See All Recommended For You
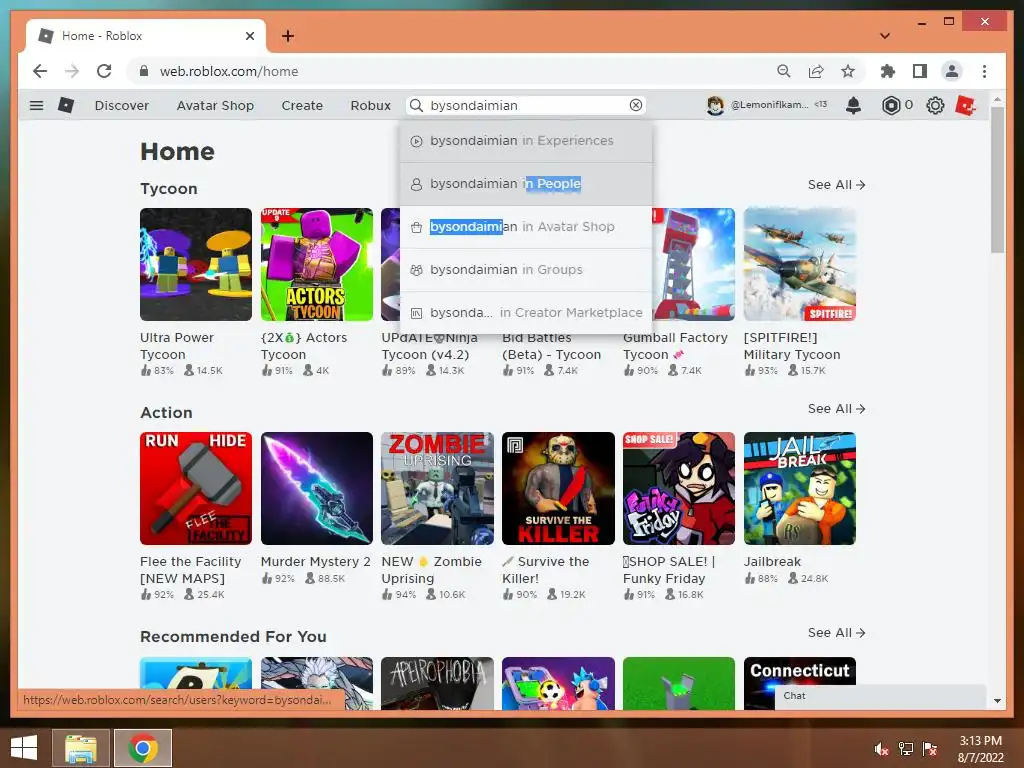The width and height of the screenshot is (1024, 768). [836, 633]
